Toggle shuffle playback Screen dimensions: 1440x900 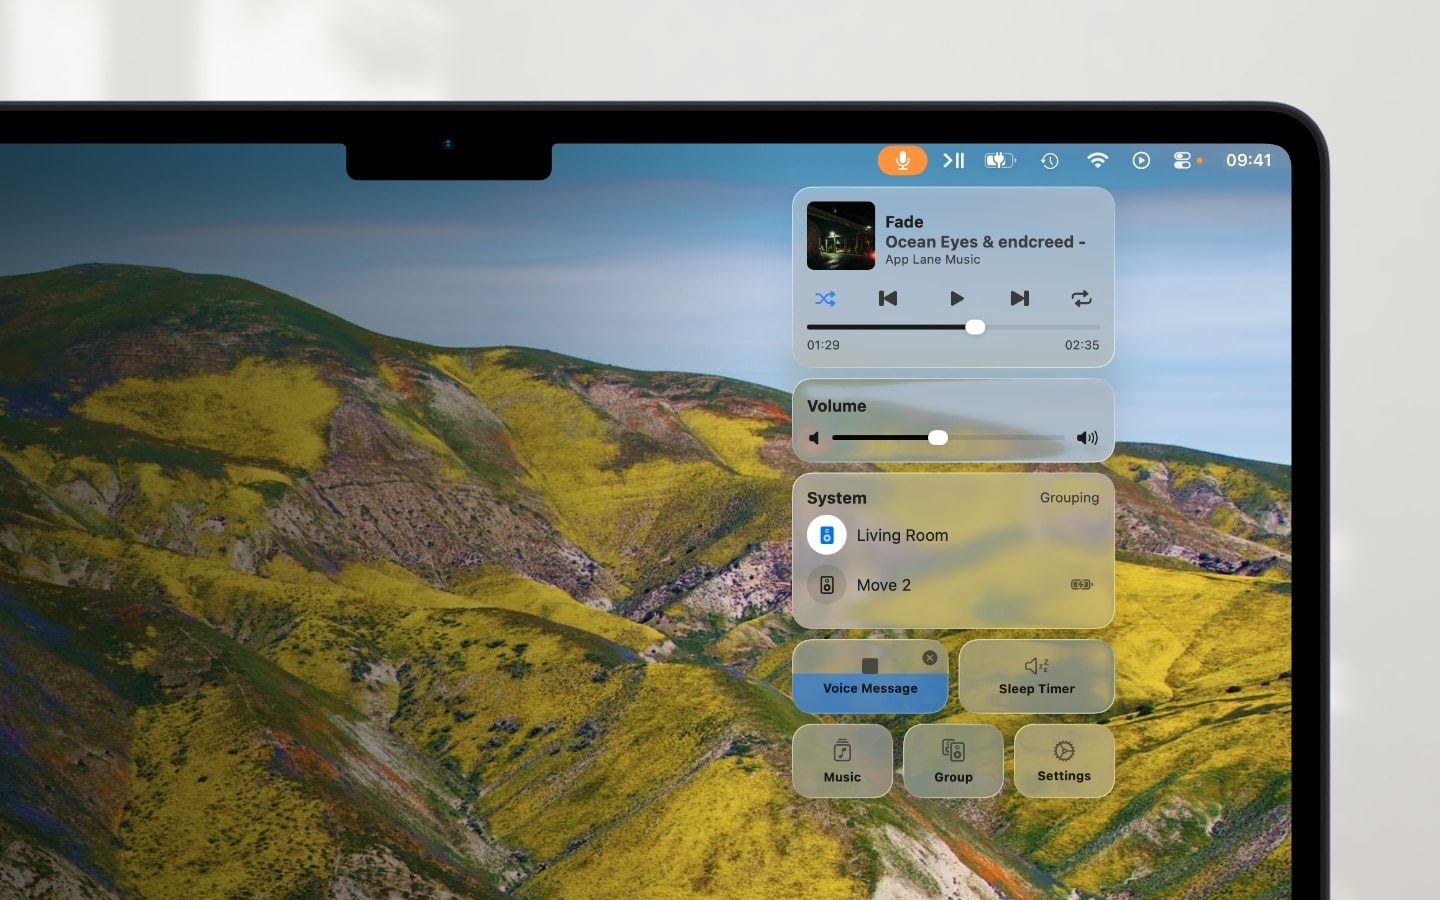point(825,298)
